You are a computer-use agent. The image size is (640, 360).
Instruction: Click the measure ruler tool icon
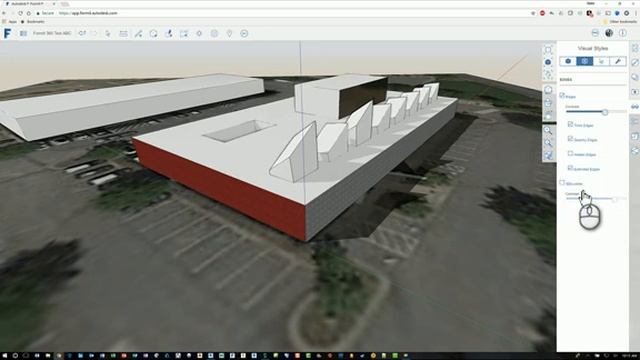click(123, 33)
